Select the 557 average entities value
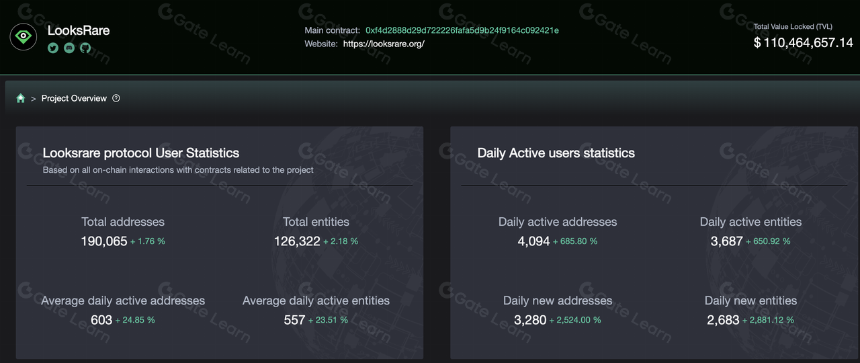The image size is (860, 363). 295,320
